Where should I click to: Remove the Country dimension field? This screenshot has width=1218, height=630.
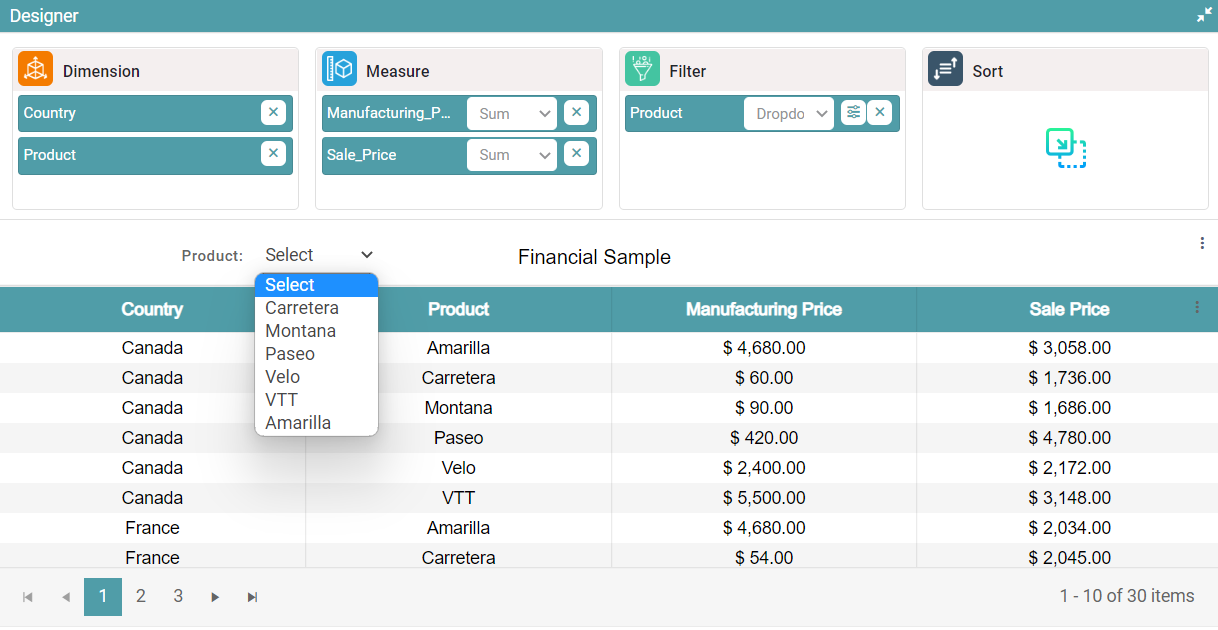(273, 113)
